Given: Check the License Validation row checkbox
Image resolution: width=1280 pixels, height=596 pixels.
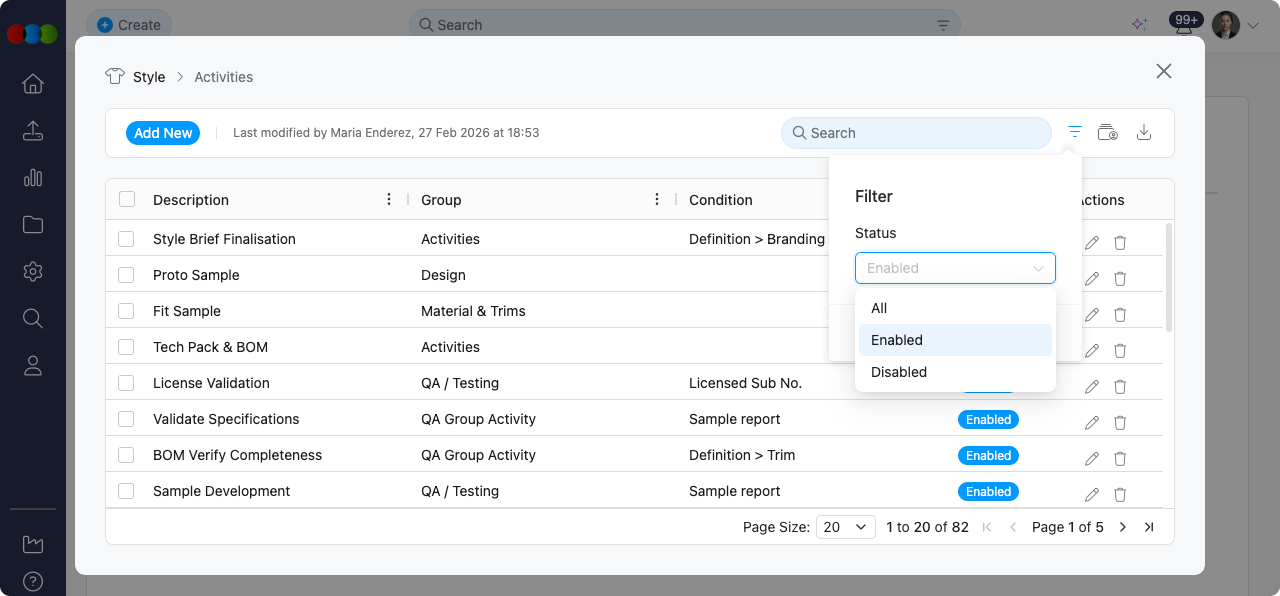Looking at the screenshot, I should coord(126,383).
